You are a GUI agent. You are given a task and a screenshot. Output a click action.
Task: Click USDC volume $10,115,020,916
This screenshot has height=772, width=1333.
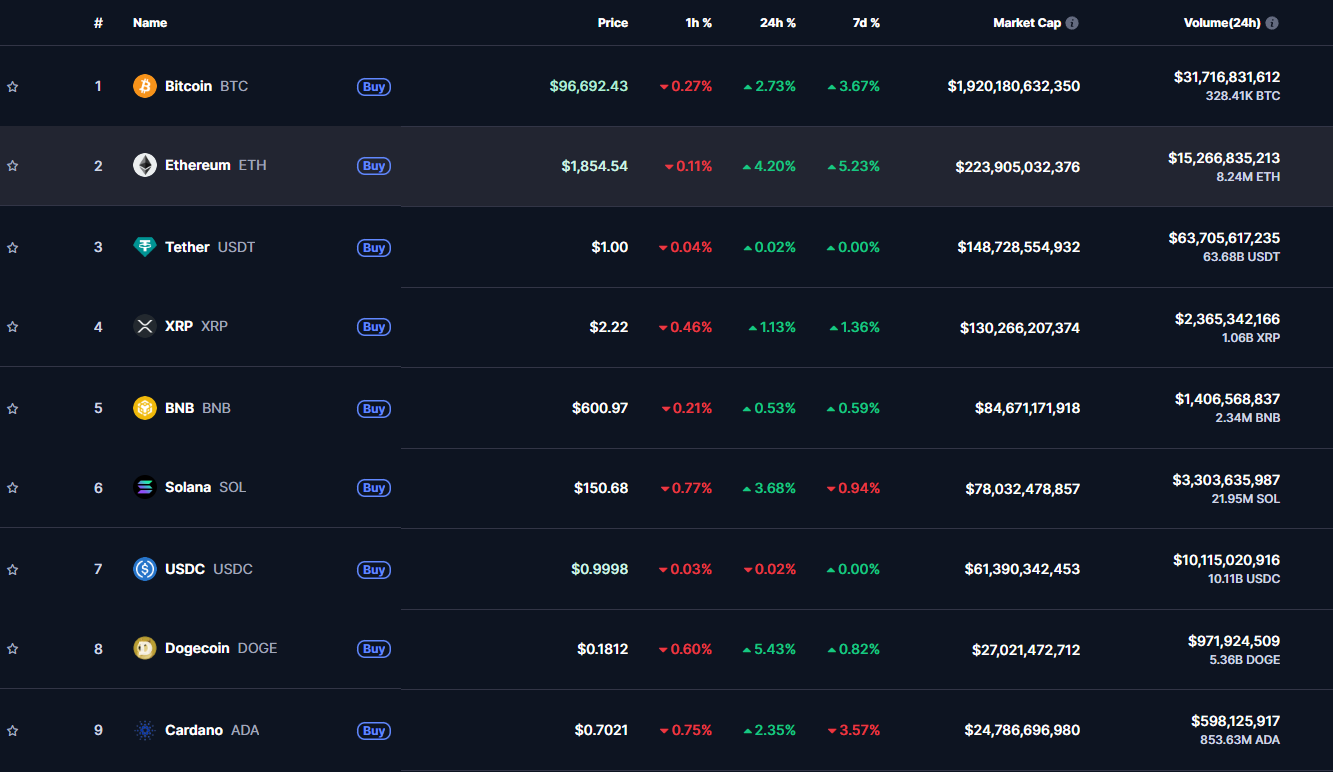pos(1226,560)
